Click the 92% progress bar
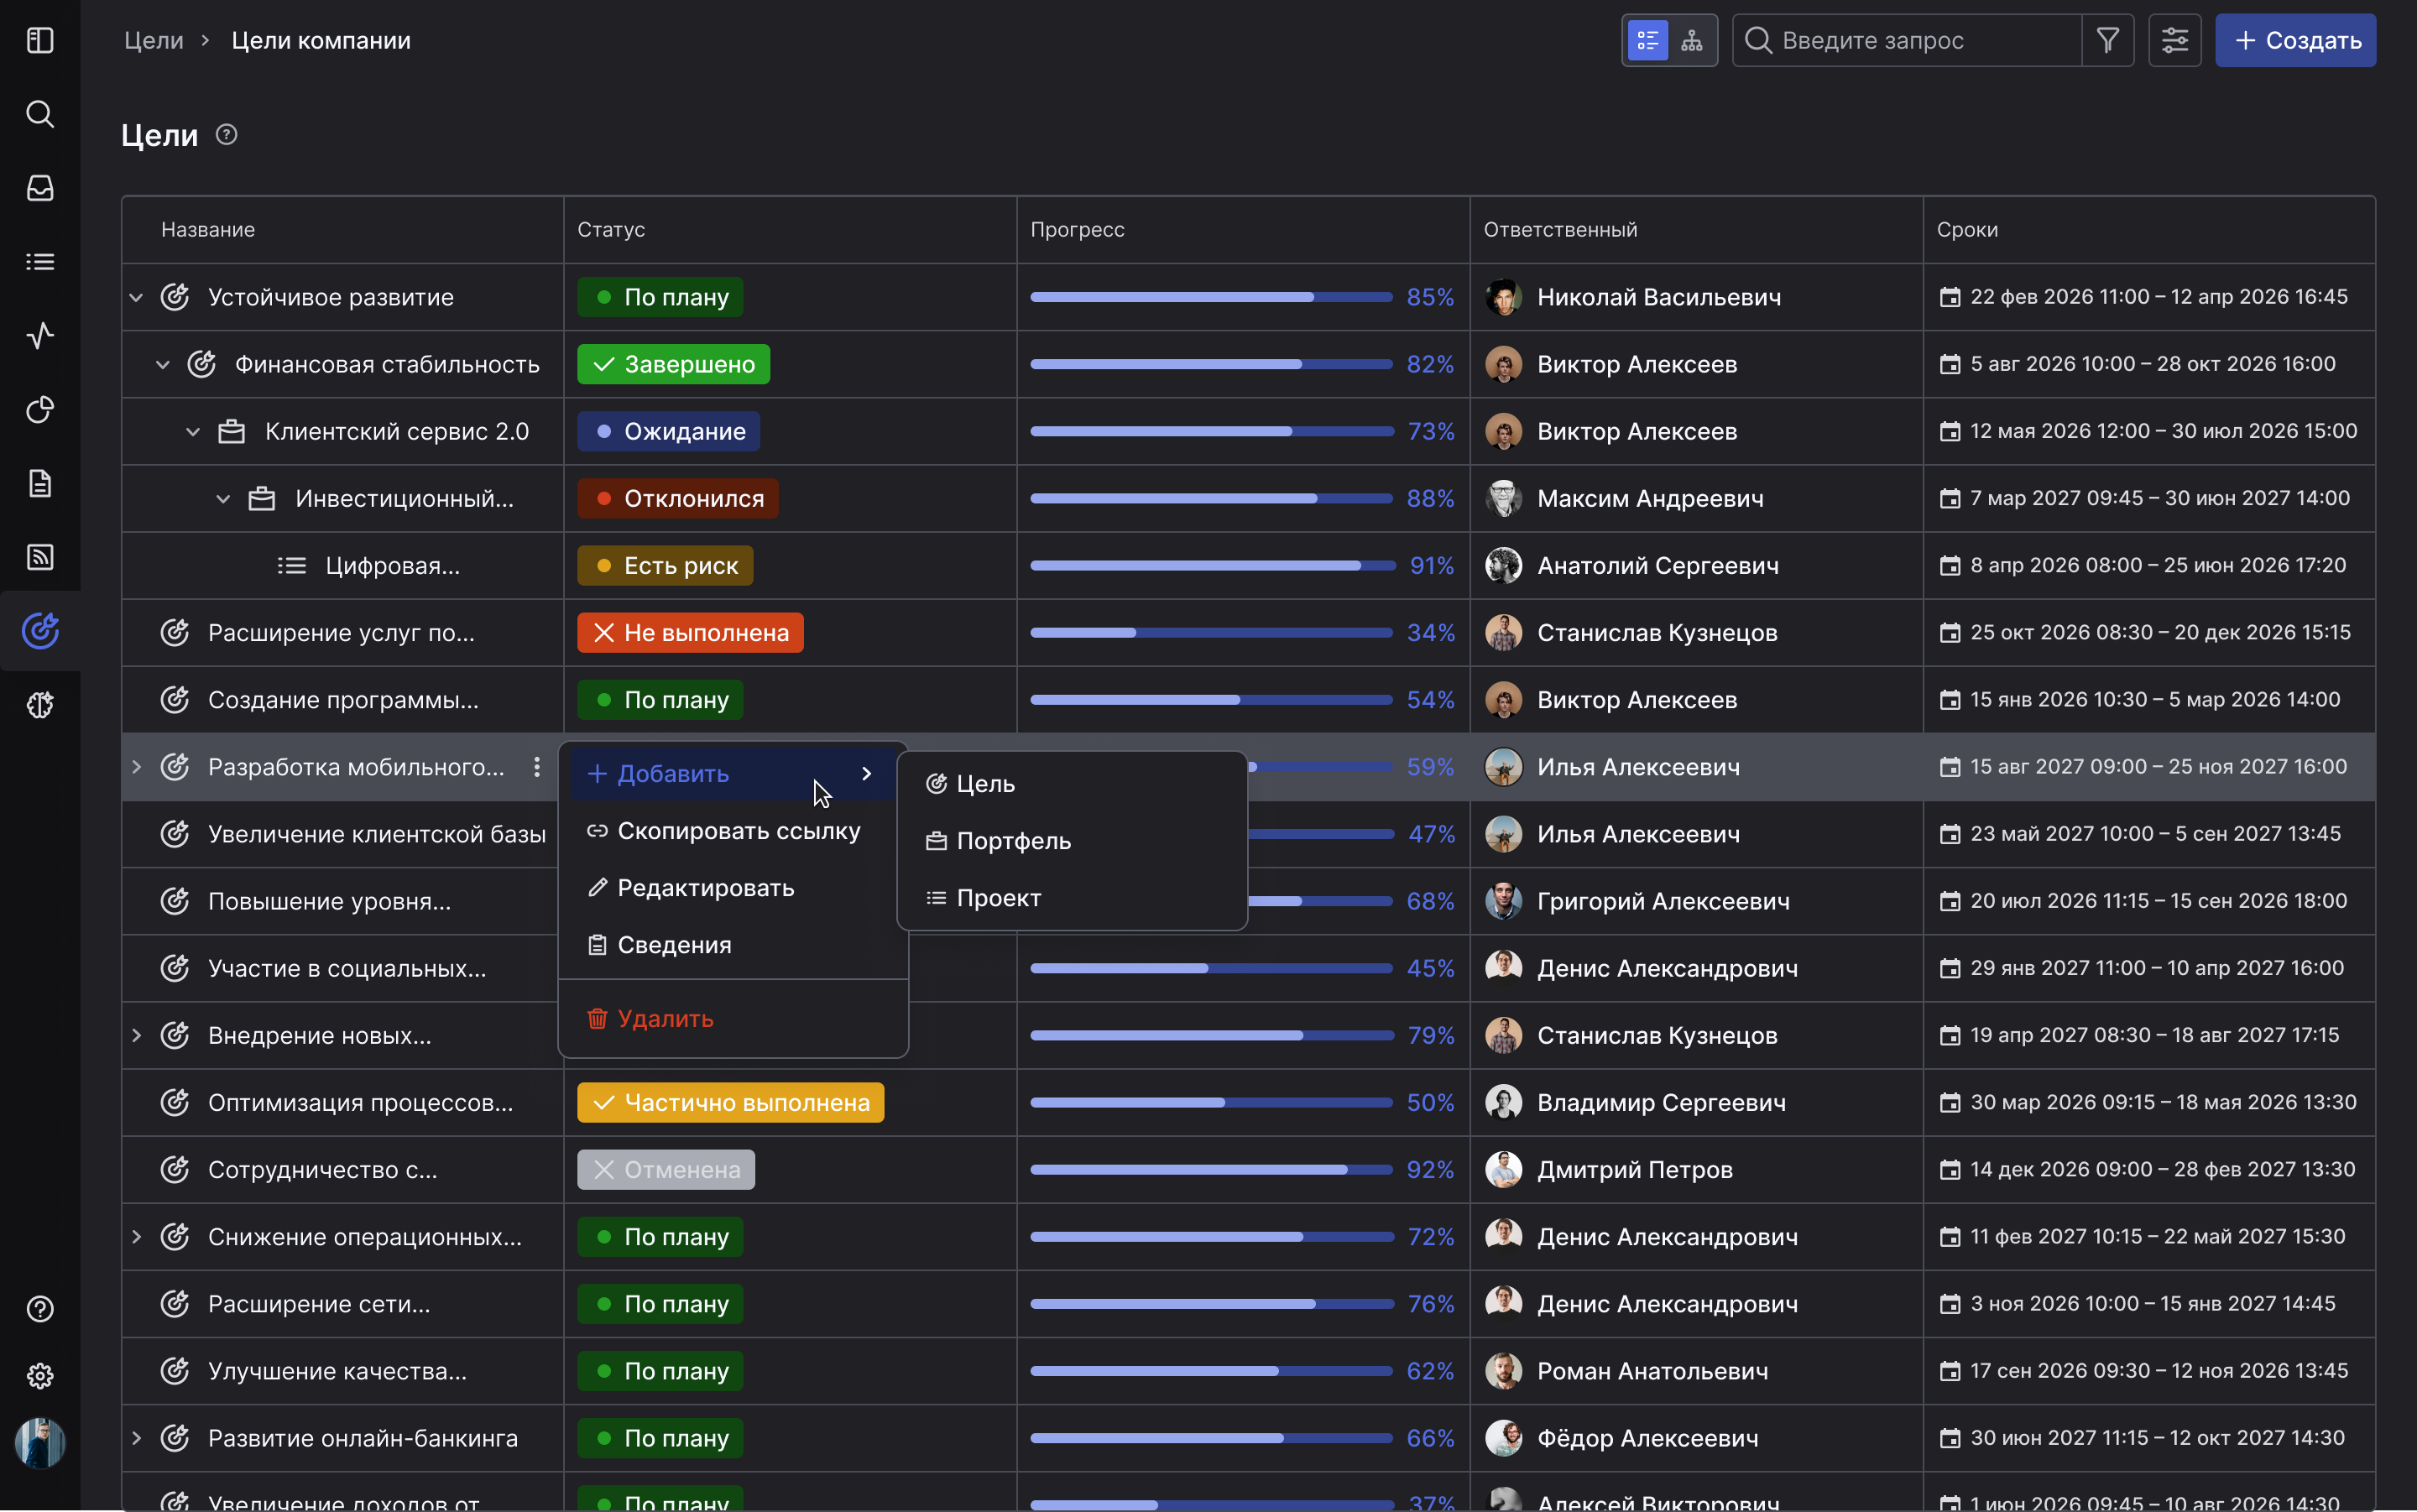Image resolution: width=2417 pixels, height=1512 pixels. coord(1211,1170)
